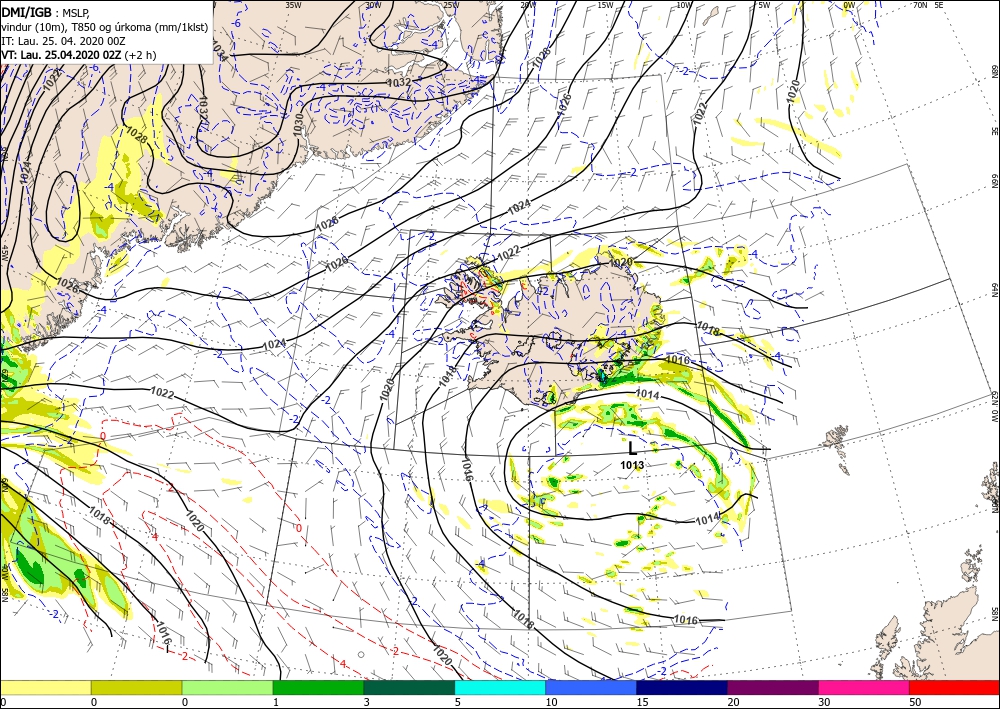Click the legend value 30
Viewport: 1000px width, 709px height.
tap(824, 702)
